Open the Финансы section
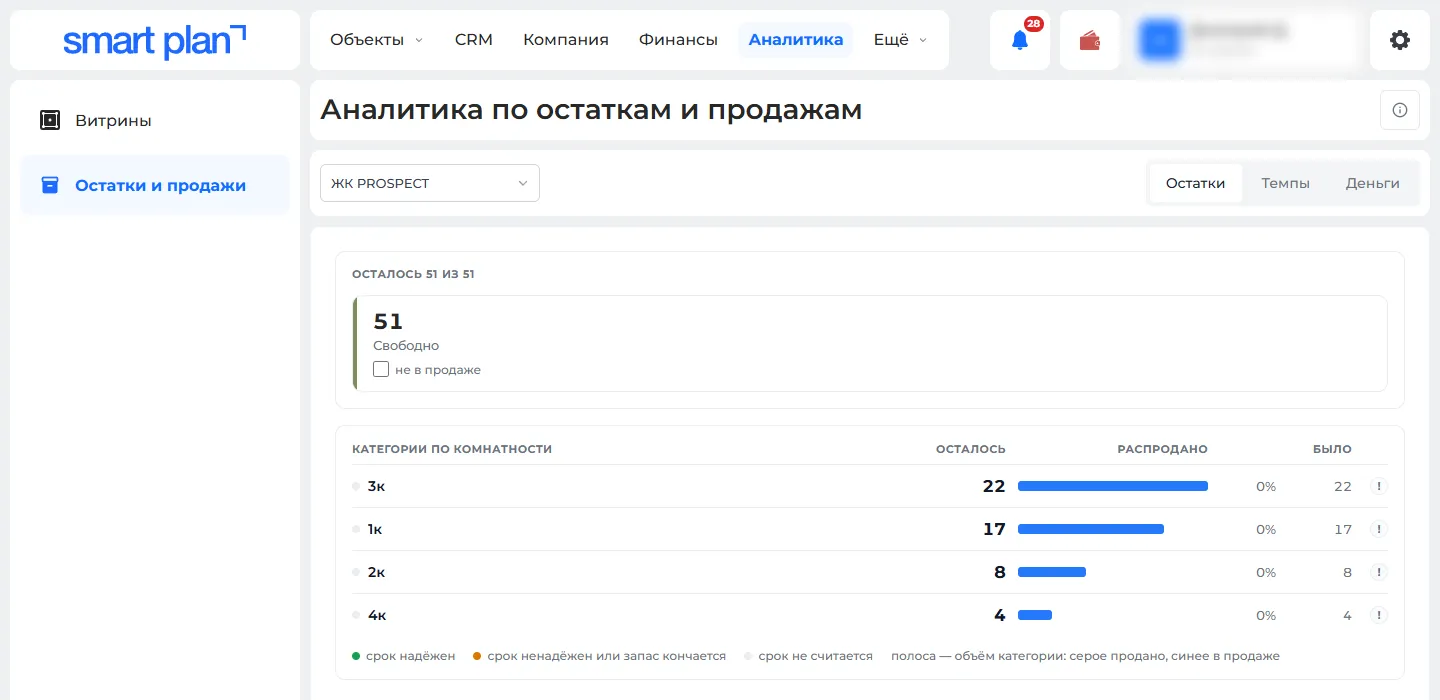Image resolution: width=1440 pixels, height=700 pixels. (678, 40)
